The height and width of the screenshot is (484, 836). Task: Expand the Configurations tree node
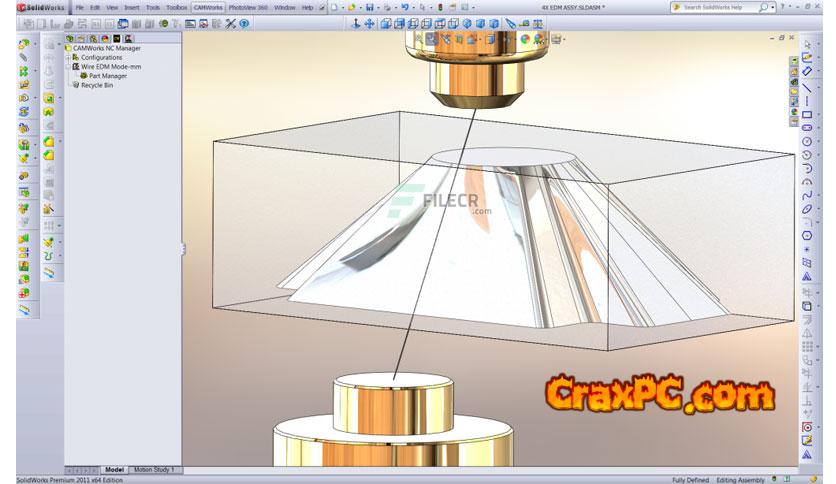(68, 57)
